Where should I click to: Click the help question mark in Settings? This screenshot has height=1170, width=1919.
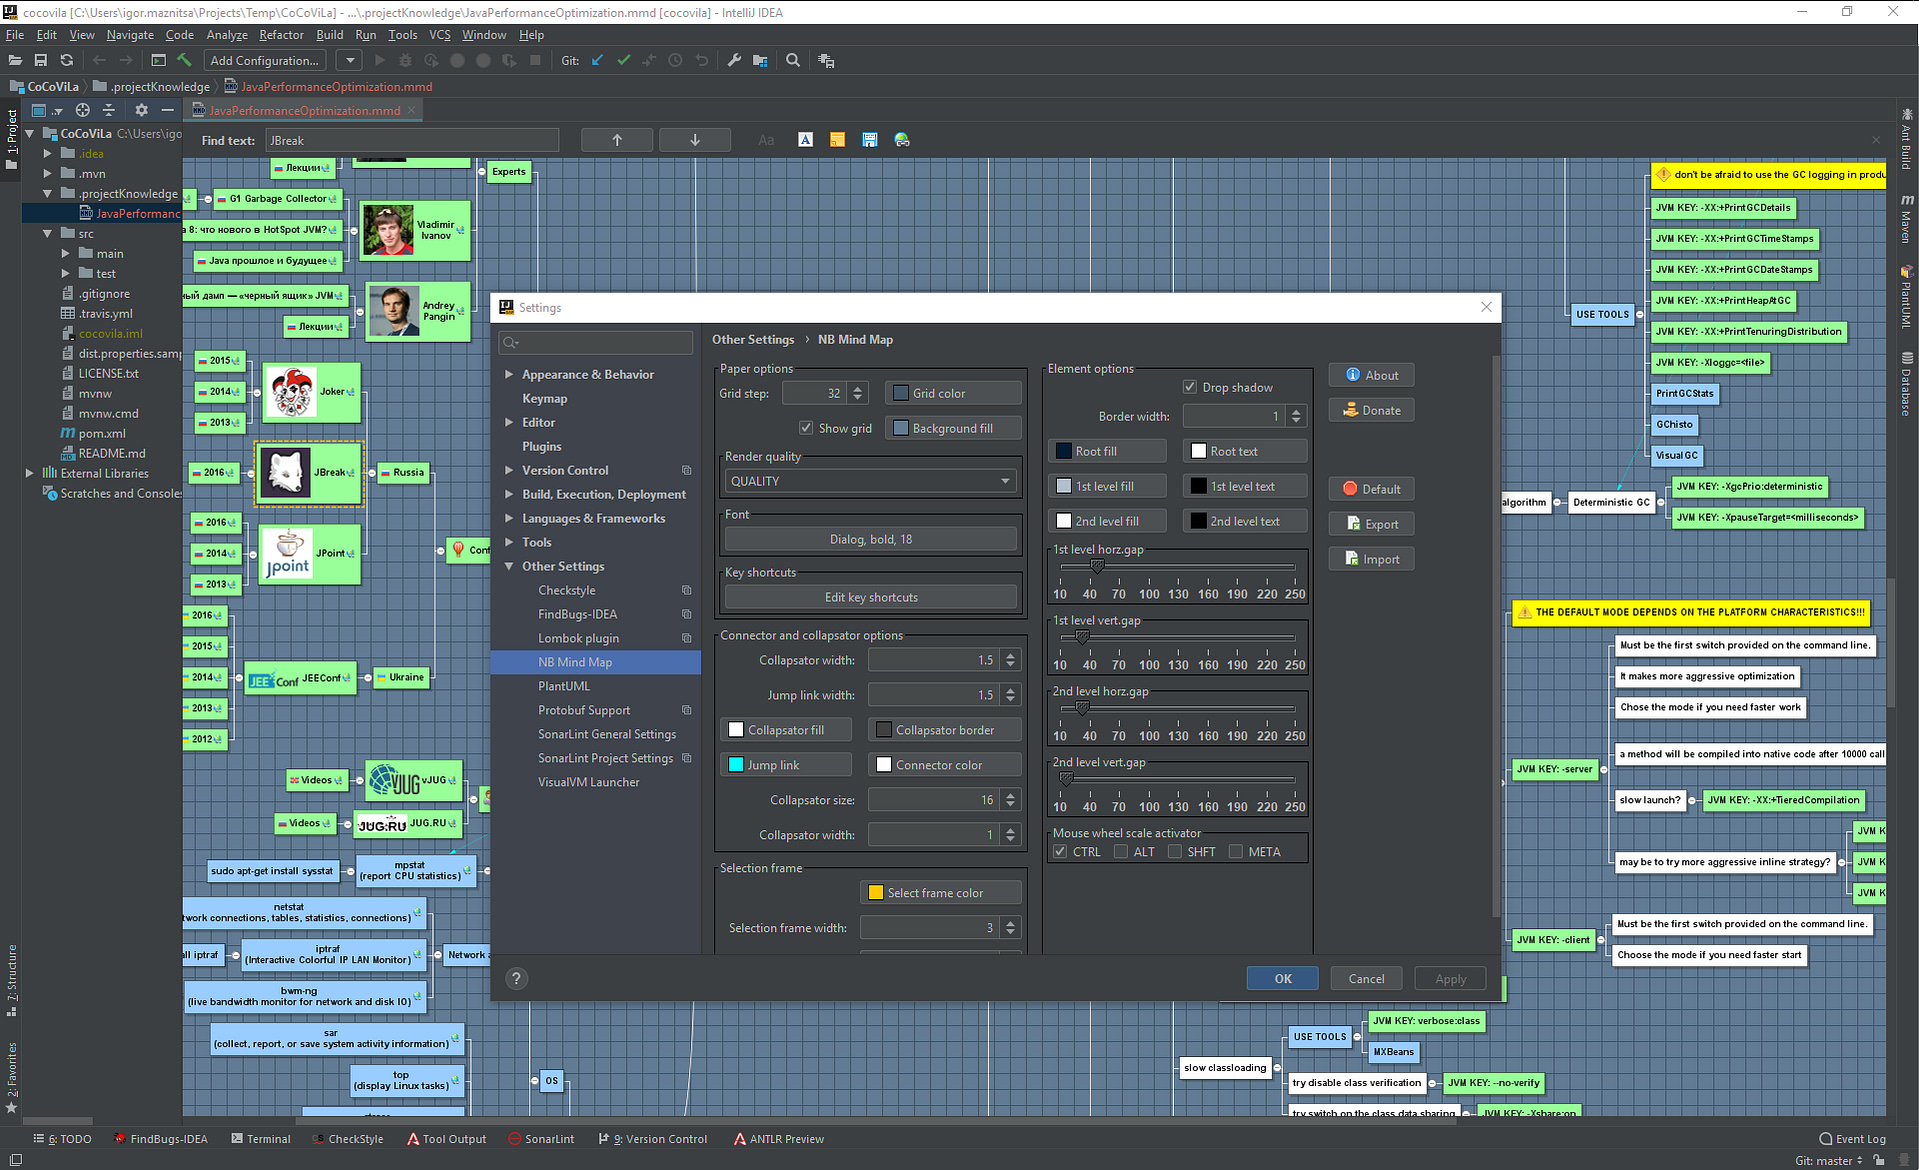coord(516,979)
